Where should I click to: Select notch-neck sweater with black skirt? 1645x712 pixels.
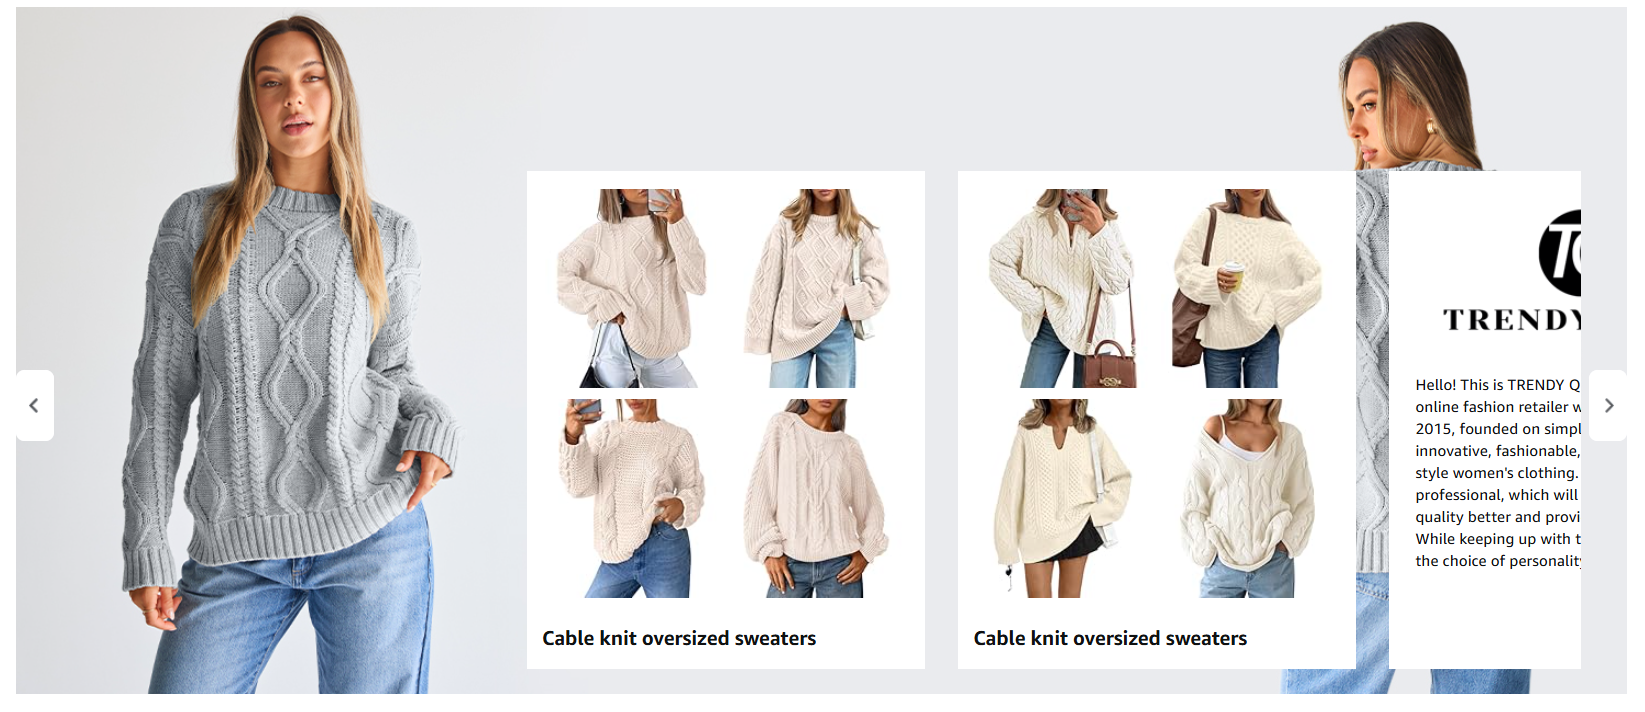click(x=1064, y=498)
